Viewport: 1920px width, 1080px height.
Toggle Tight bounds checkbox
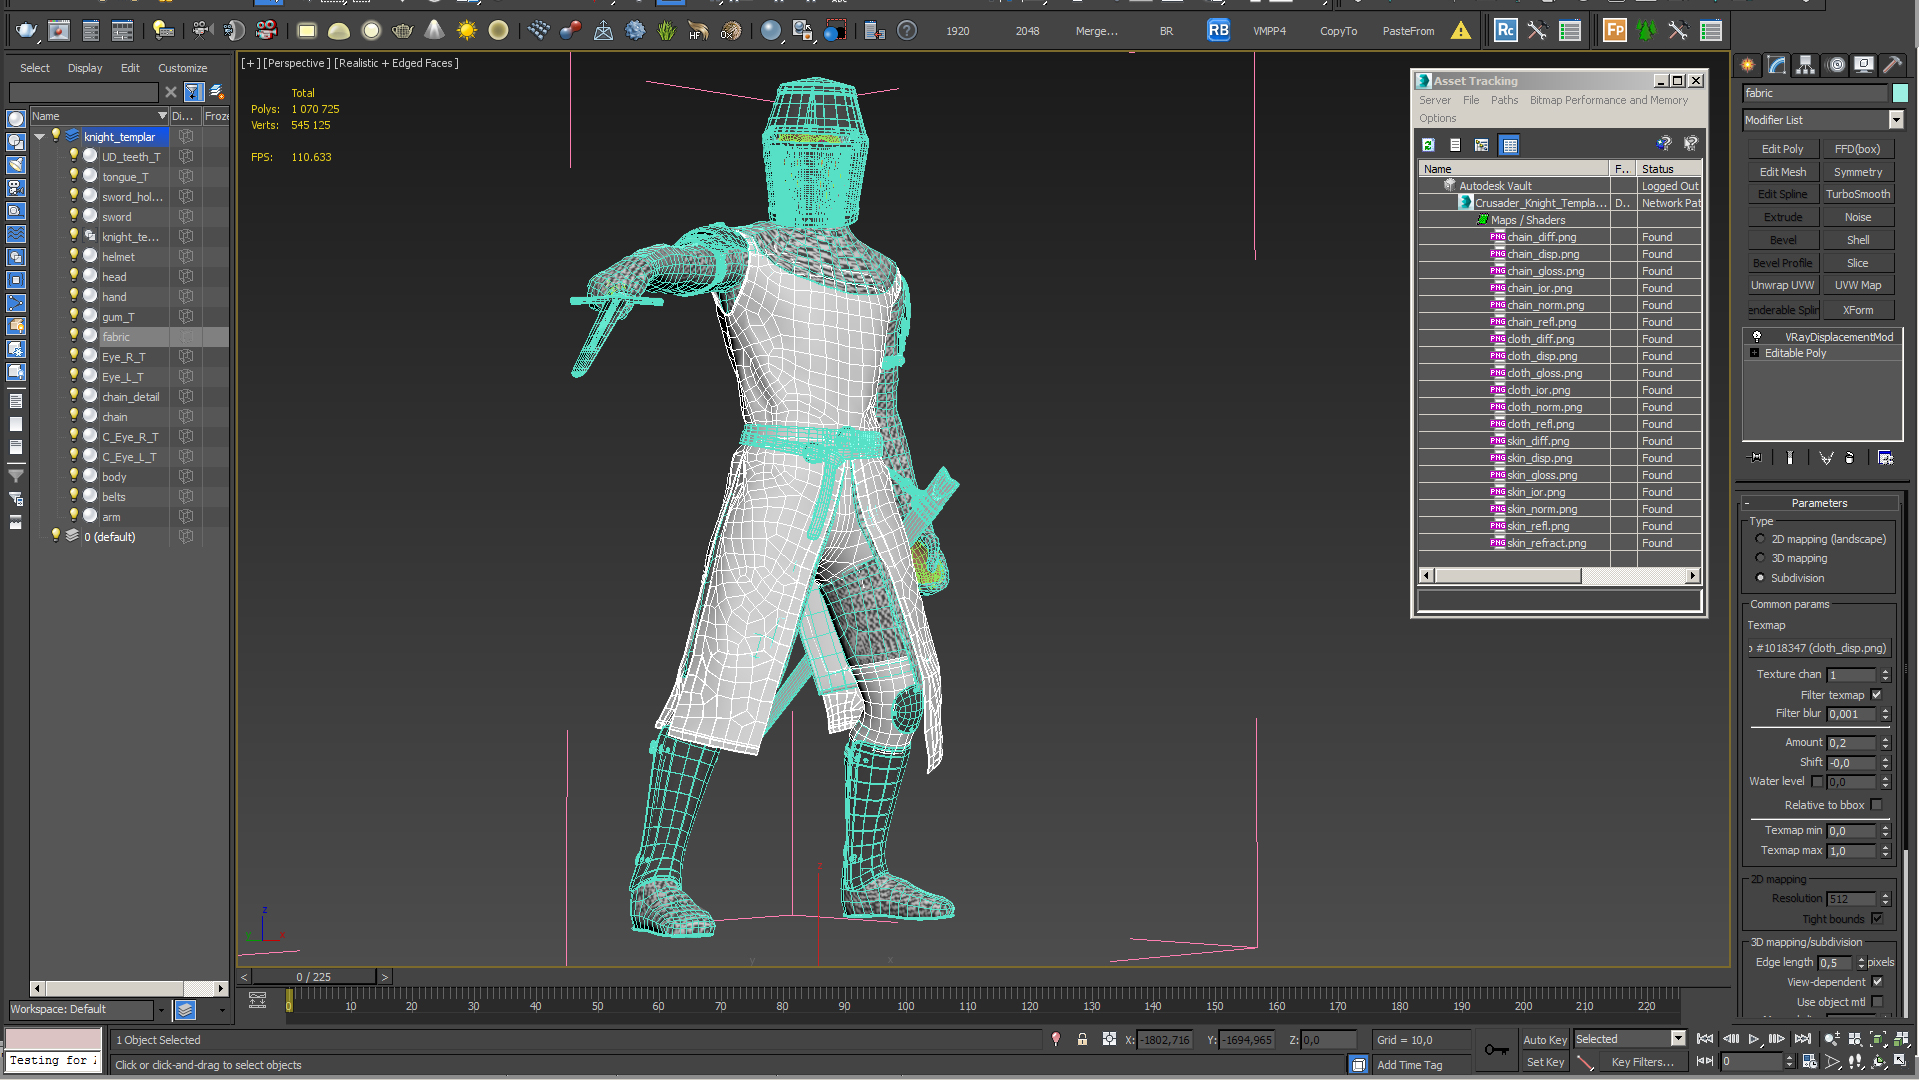(x=1876, y=919)
